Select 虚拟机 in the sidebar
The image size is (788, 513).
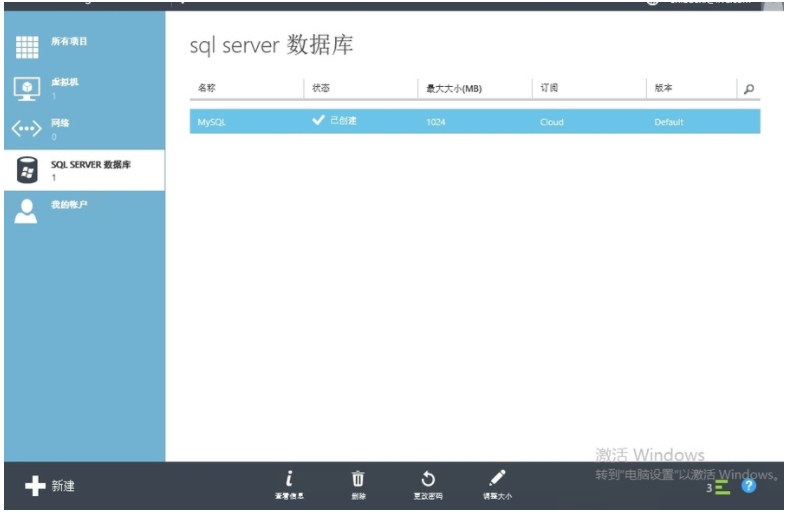coord(84,89)
